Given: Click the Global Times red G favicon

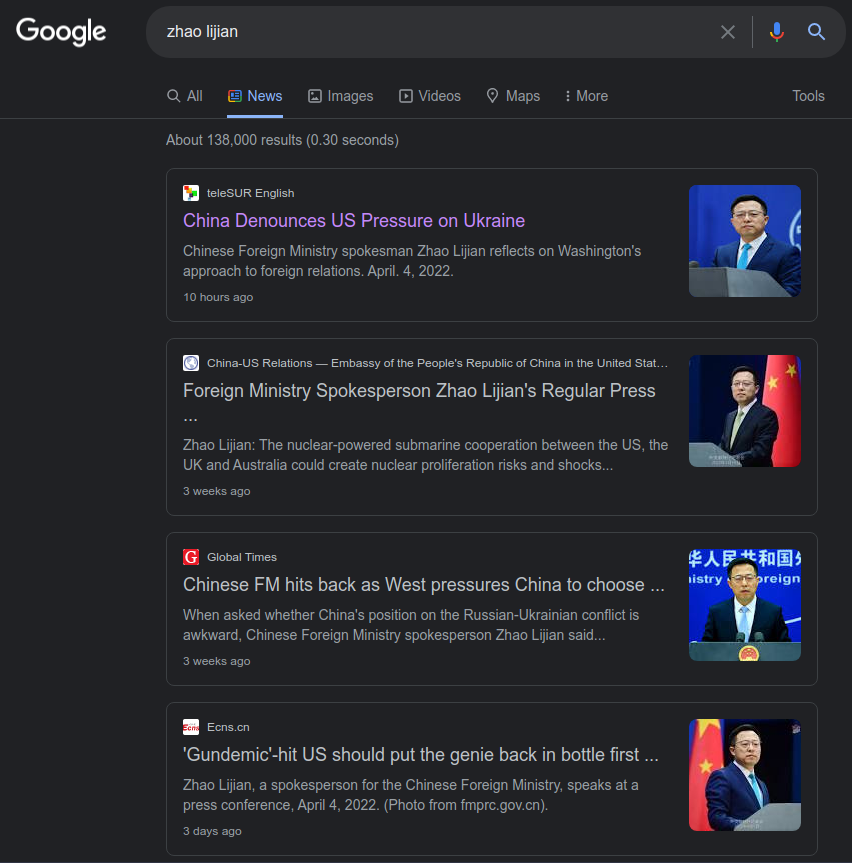Looking at the screenshot, I should 191,557.
